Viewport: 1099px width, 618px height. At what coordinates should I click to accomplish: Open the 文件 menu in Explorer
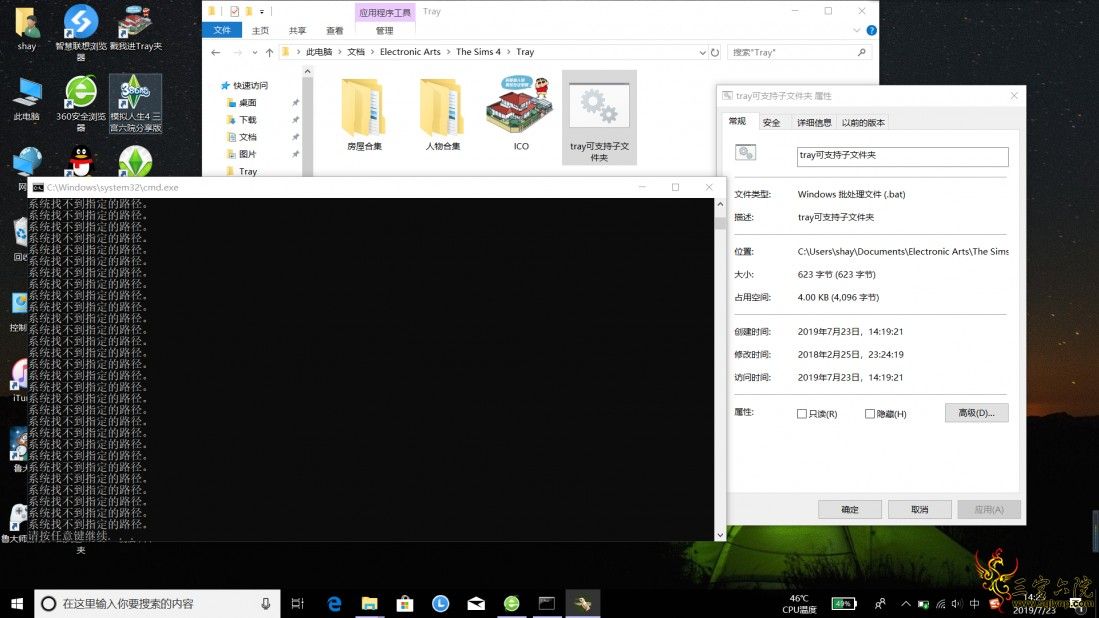point(222,30)
